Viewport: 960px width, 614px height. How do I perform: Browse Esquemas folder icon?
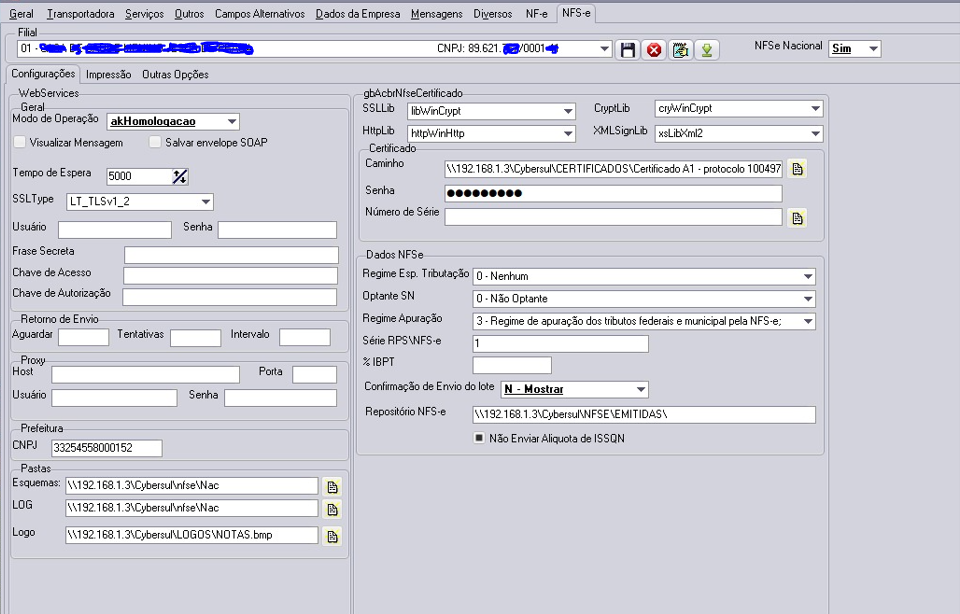332,487
